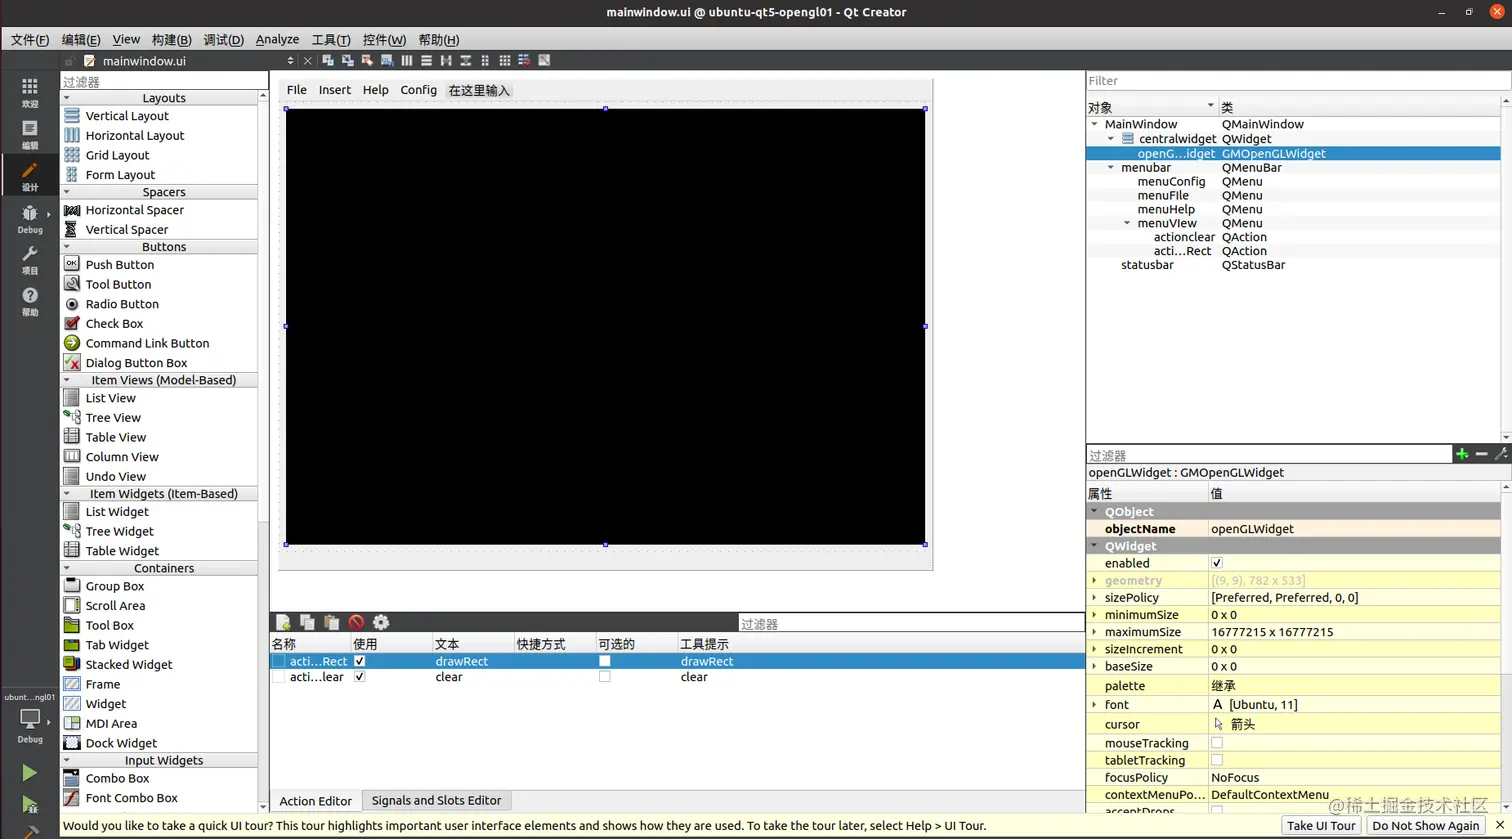
Task: Apply Lay Out in a Form Layout
Action: pyautogui.click(x=485, y=61)
